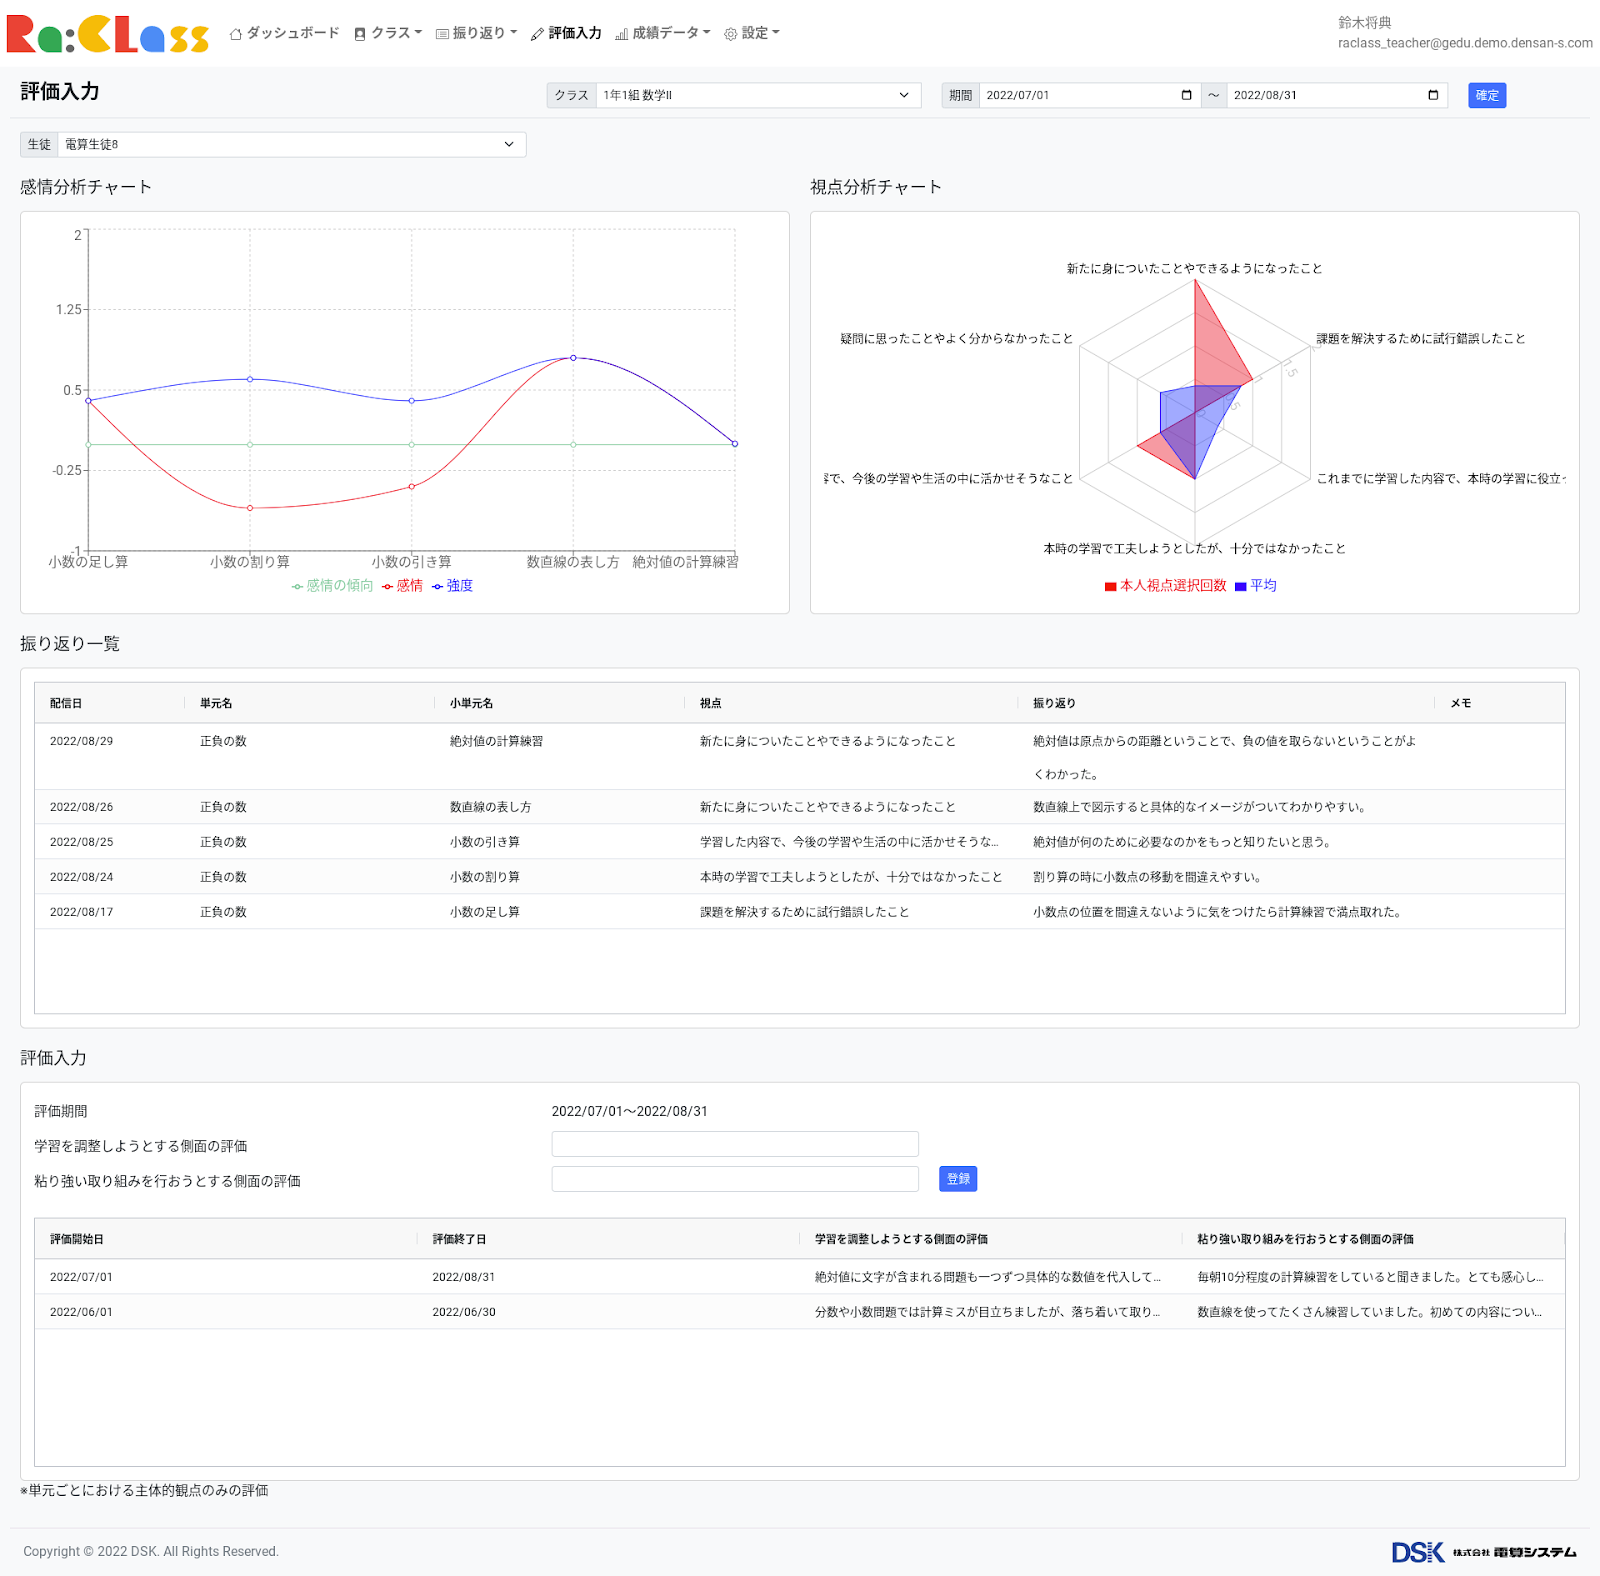The image size is (1600, 1576).
Task: Click the calendar icon in start date field
Action: pos(1186,95)
